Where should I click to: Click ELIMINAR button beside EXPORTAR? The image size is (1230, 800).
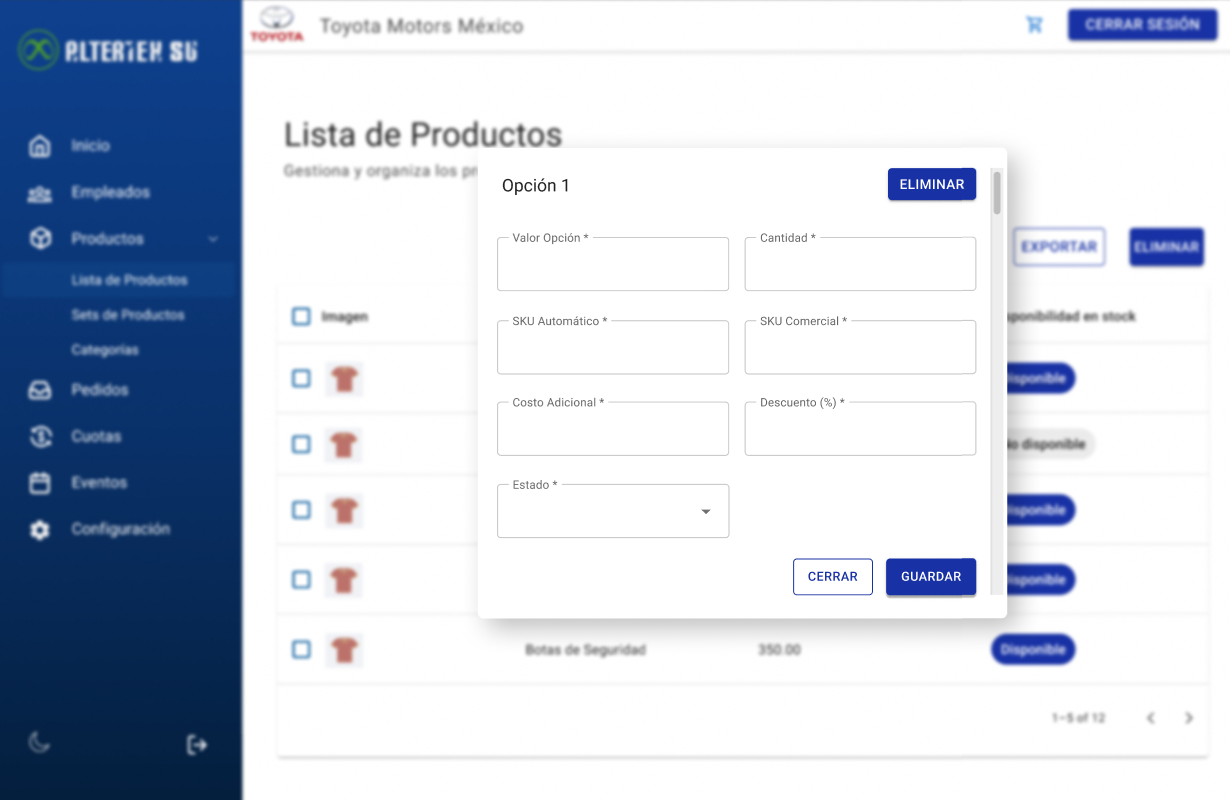tap(1167, 247)
